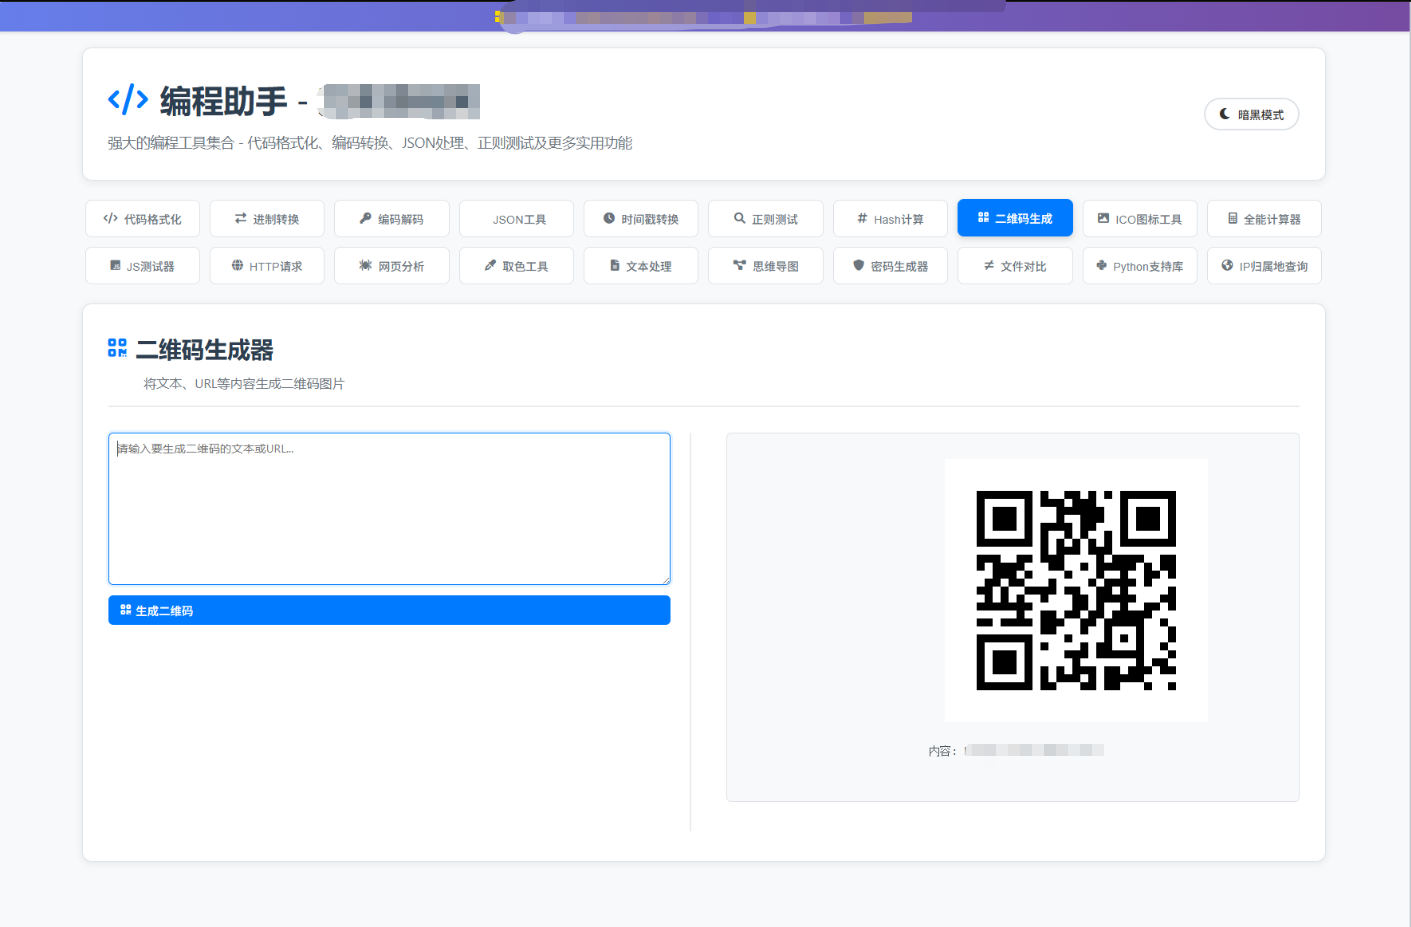Click the 编程助手 page title

coord(223,101)
